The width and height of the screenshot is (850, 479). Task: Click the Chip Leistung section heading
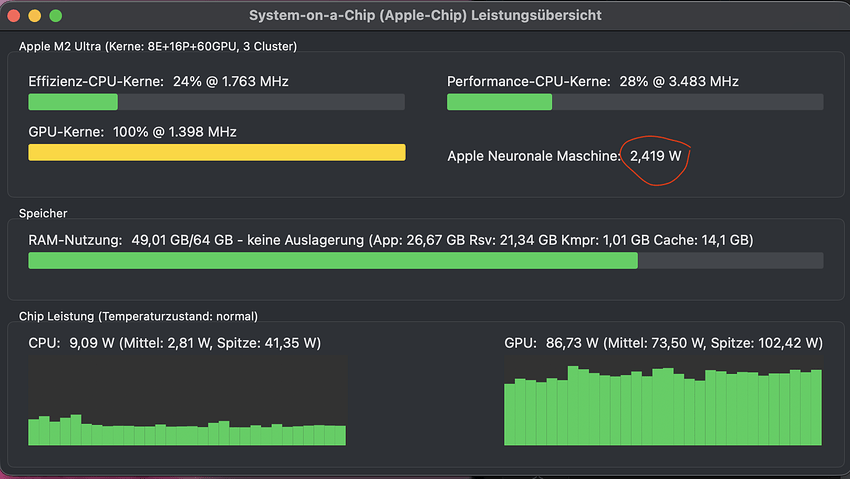point(138,316)
